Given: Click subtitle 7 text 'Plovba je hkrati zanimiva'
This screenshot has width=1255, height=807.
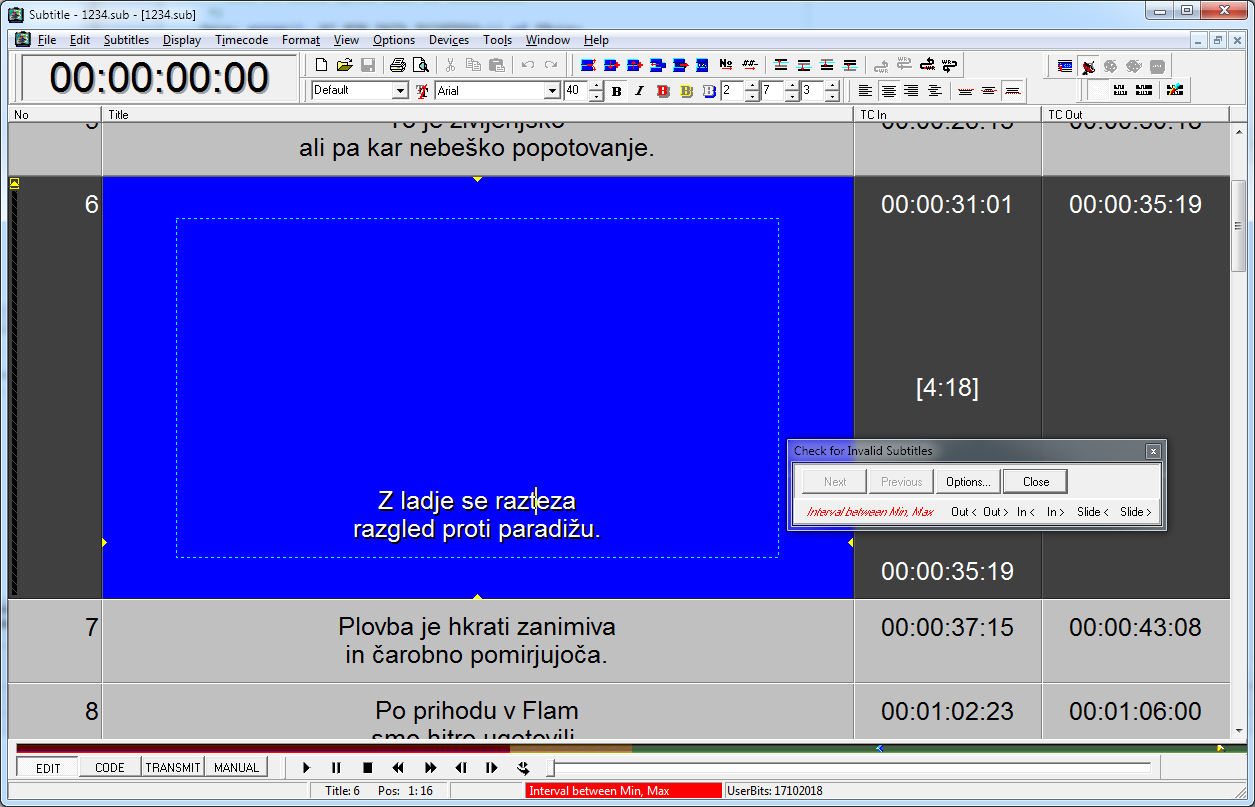Looking at the screenshot, I should 477,627.
